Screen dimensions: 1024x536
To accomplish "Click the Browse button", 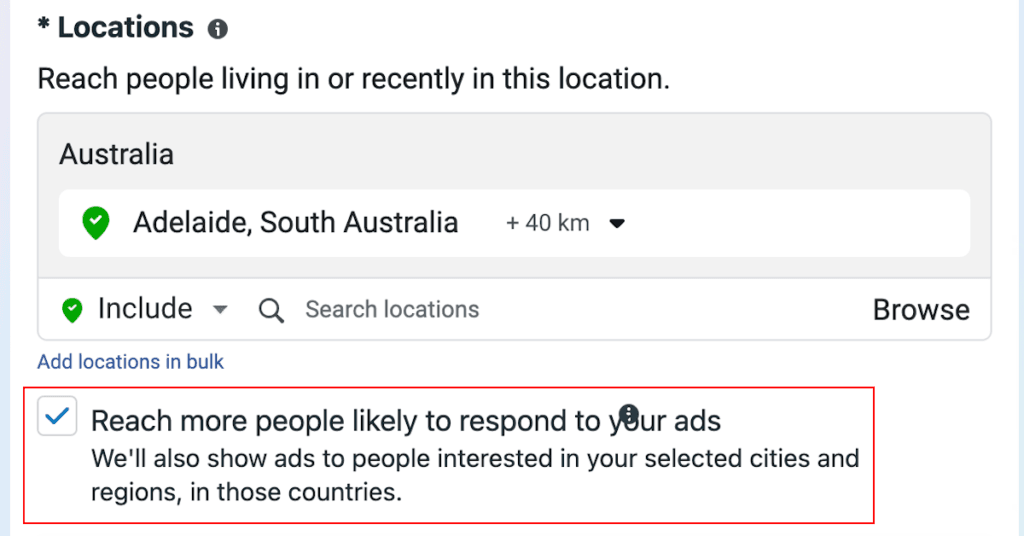I will tap(921, 310).
